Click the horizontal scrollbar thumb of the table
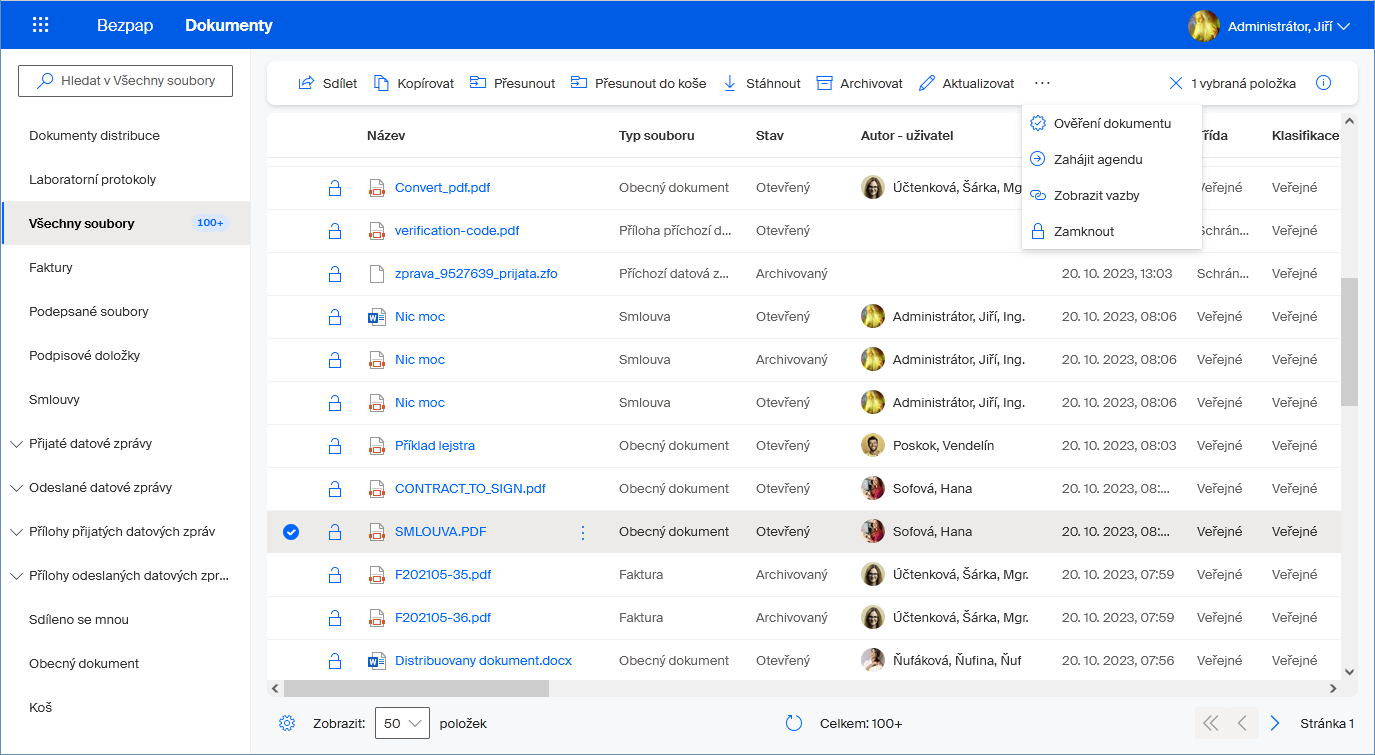The width and height of the screenshot is (1375, 755). click(416, 688)
